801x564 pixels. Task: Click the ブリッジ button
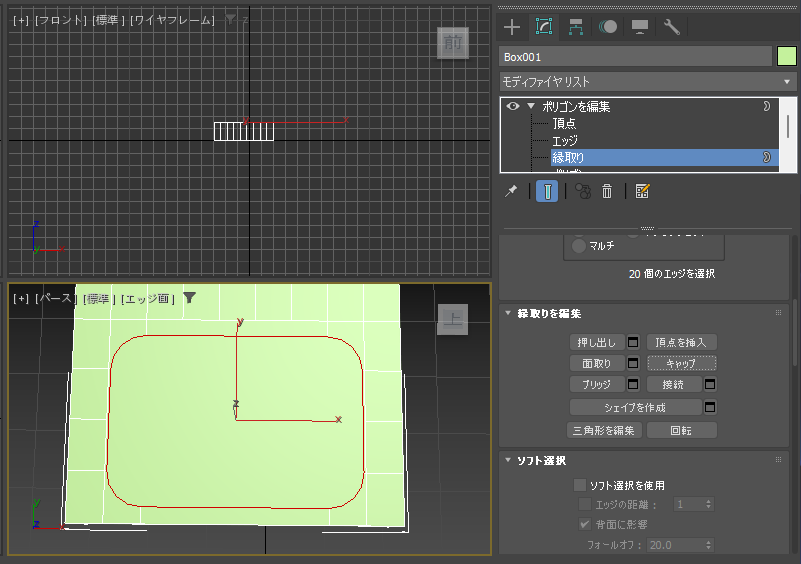(597, 384)
